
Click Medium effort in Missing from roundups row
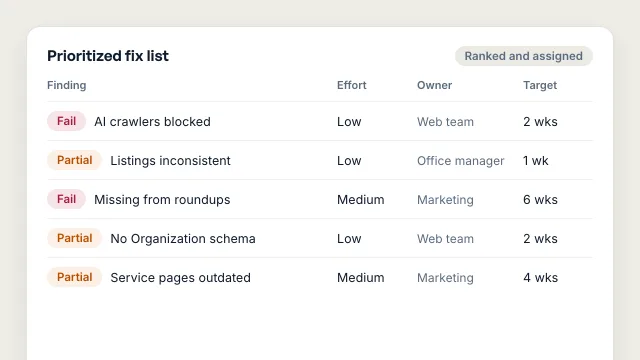tap(360, 200)
